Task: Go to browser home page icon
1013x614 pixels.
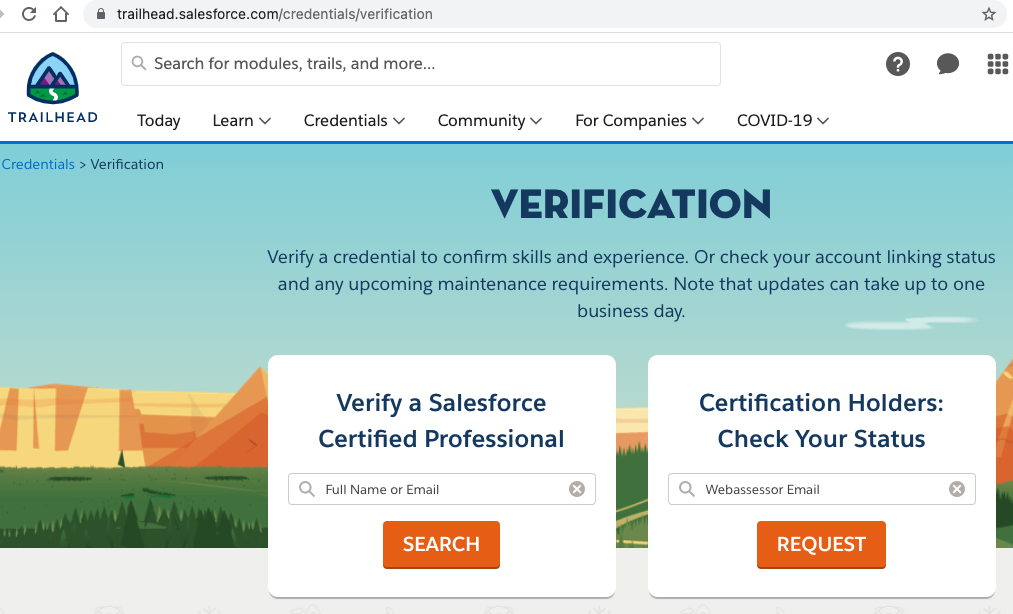Action: click(x=61, y=14)
